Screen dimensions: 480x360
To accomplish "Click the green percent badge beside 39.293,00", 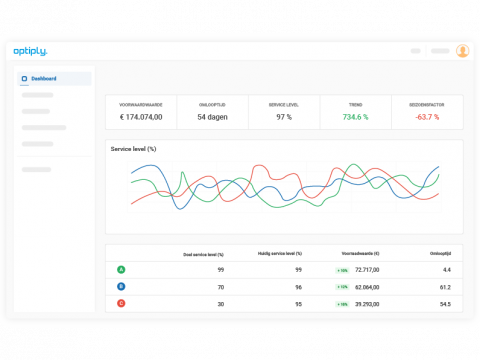I will click(342, 304).
